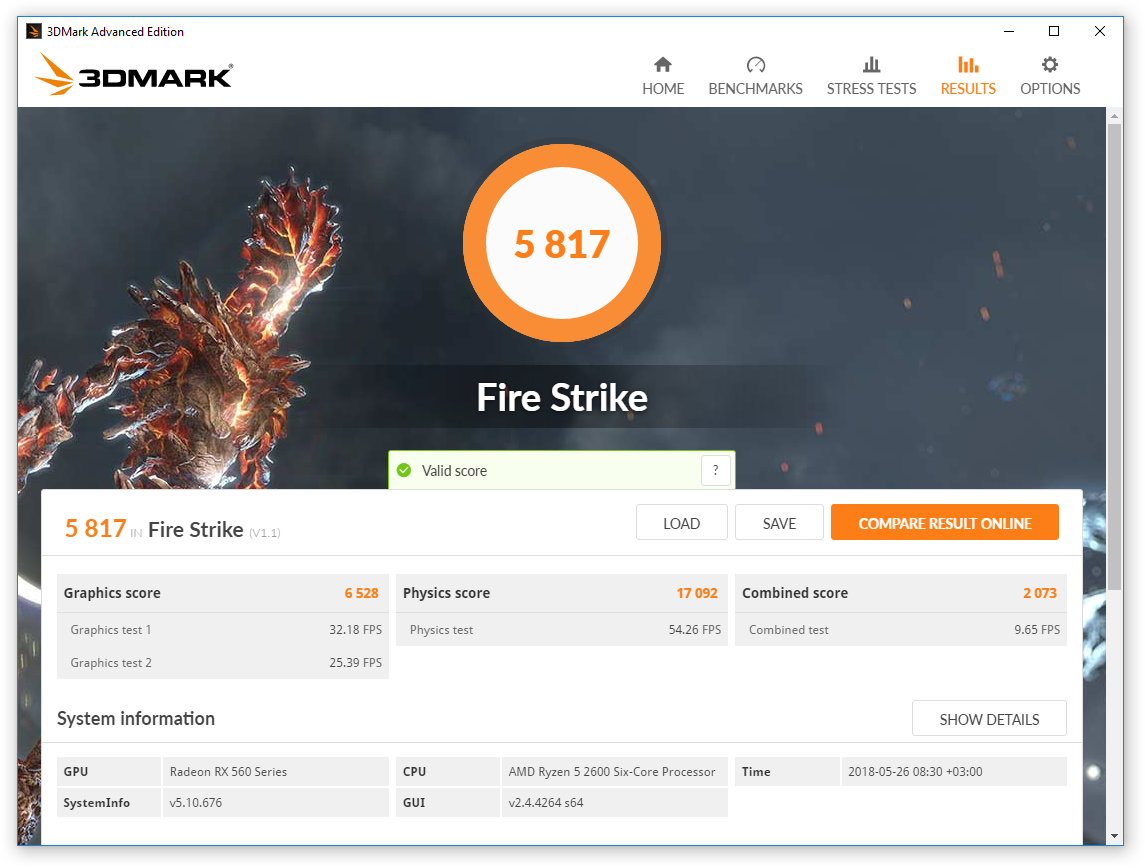Image resolution: width=1145 pixels, height=868 pixels.
Task: Click the Fire Strike name in result header
Action: click(196, 529)
